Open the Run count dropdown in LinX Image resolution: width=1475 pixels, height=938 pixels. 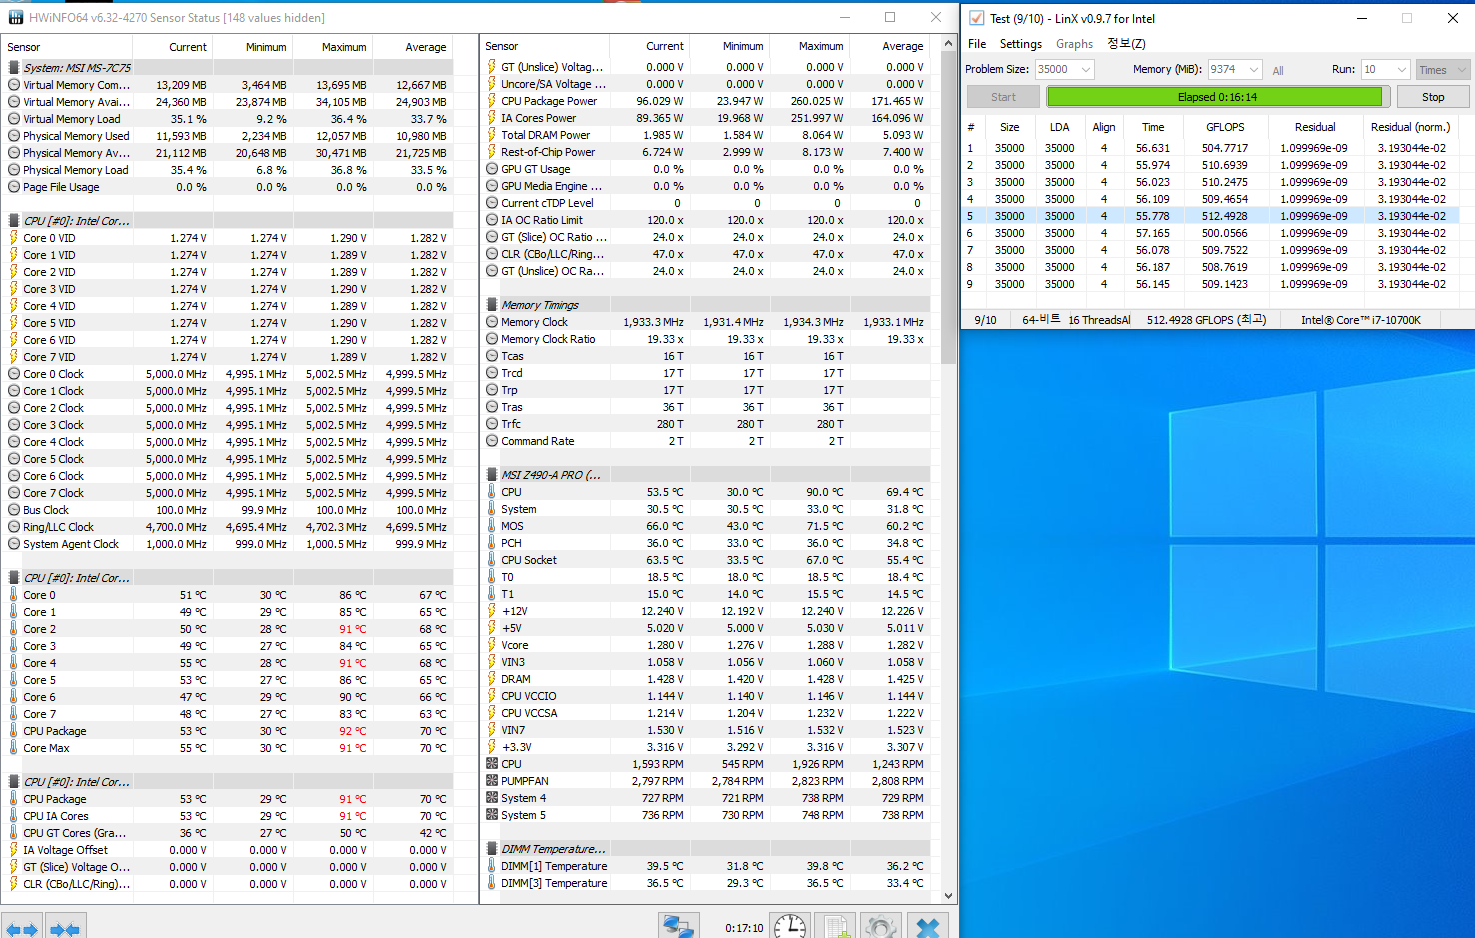(x=1385, y=69)
